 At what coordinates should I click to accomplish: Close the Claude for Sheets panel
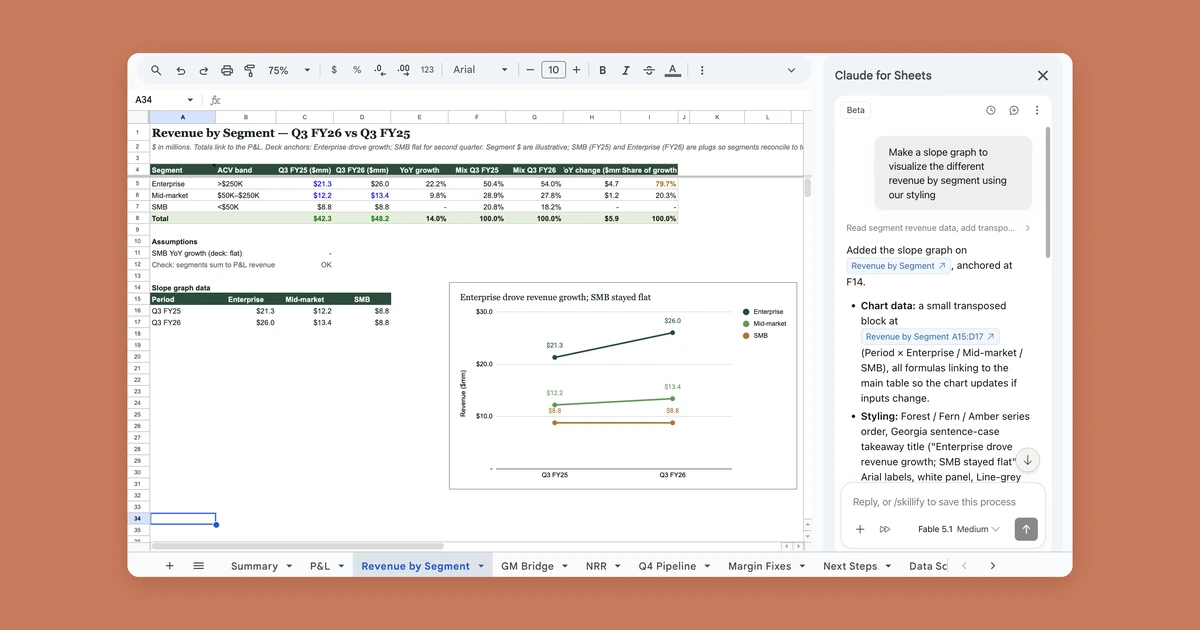pos(1043,75)
